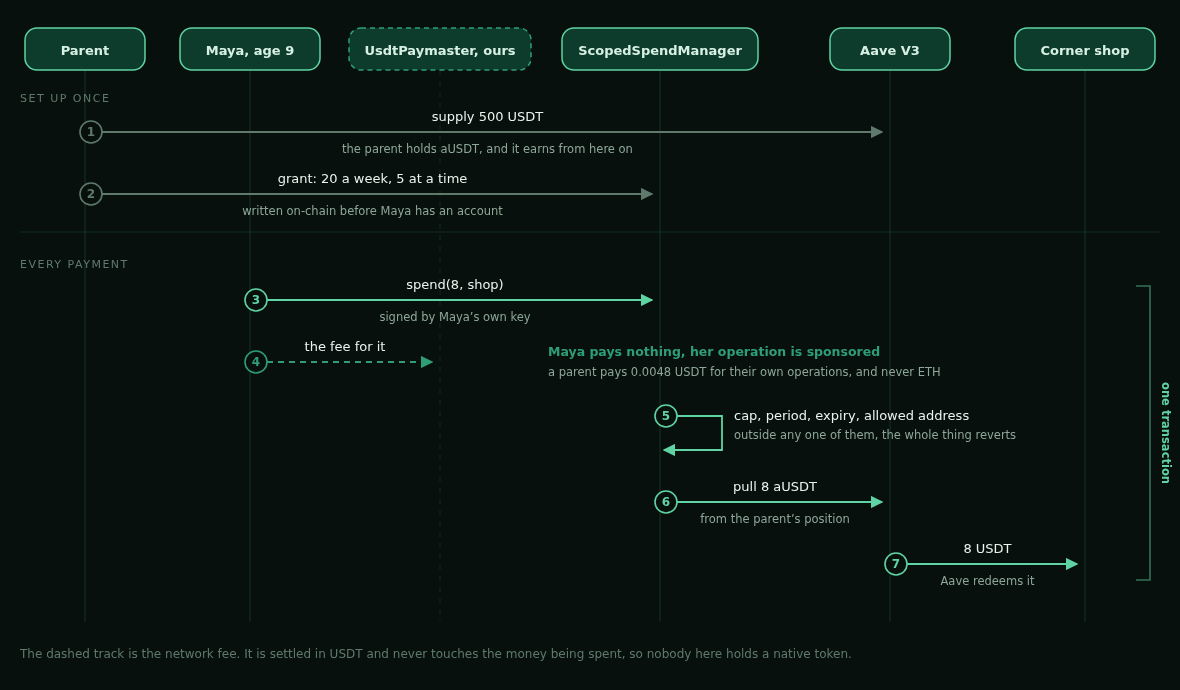The height and width of the screenshot is (690, 1180).
Task: Select the "spend(8, shop)" message label
Action: (455, 284)
